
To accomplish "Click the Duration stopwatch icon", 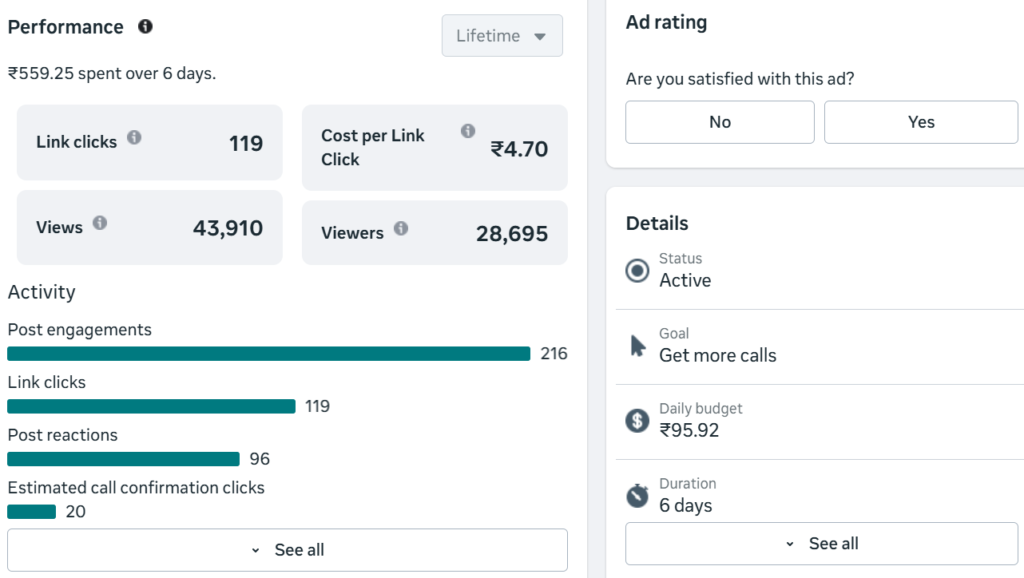I will [637, 496].
